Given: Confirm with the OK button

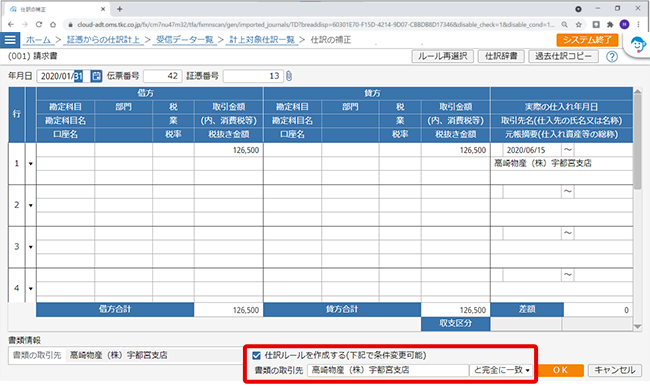Looking at the screenshot, I should [560, 370].
